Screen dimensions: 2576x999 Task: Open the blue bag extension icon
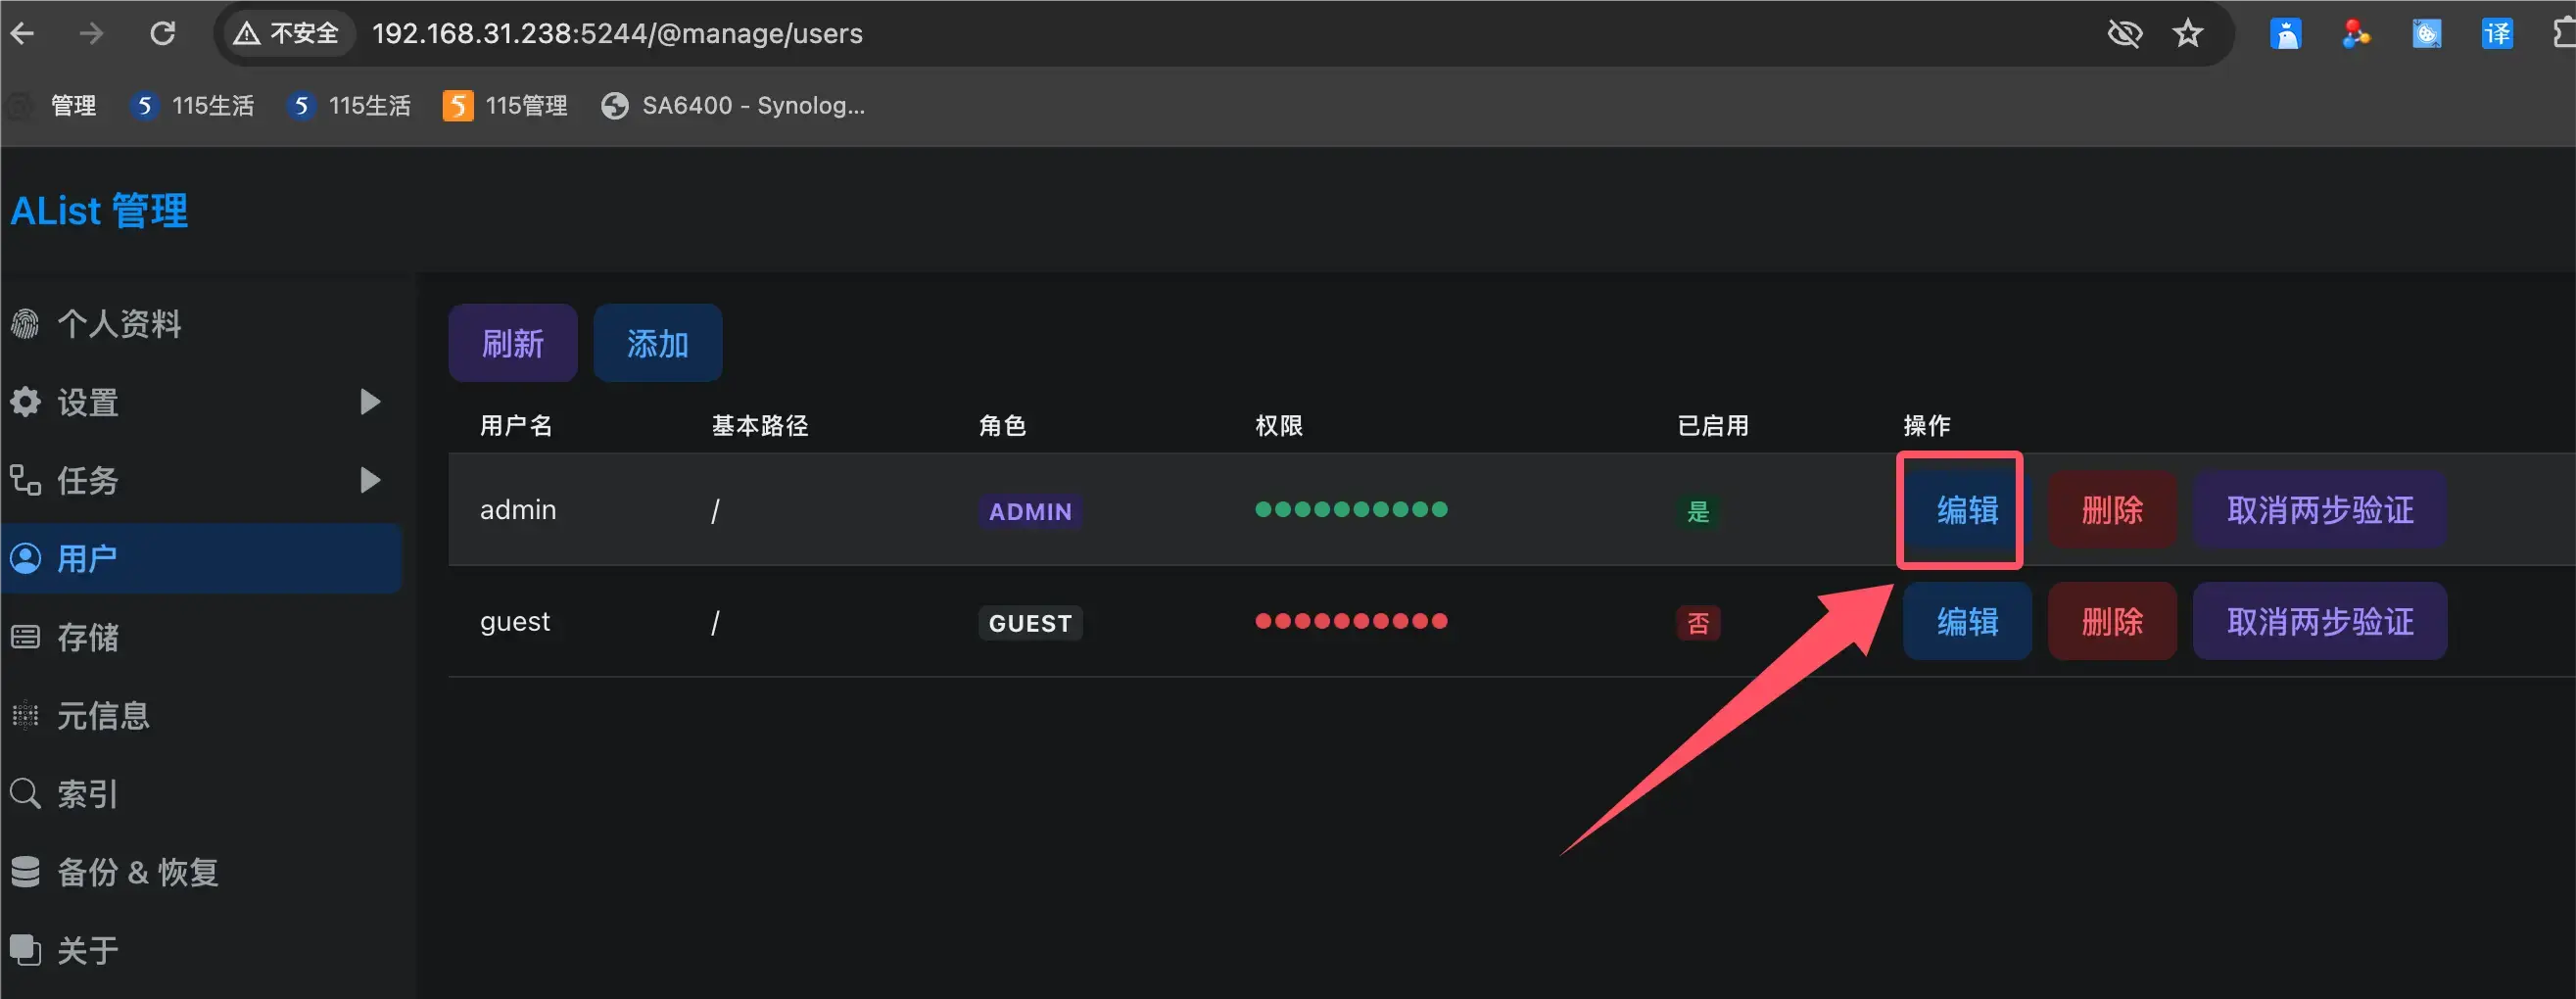pos(2286,33)
